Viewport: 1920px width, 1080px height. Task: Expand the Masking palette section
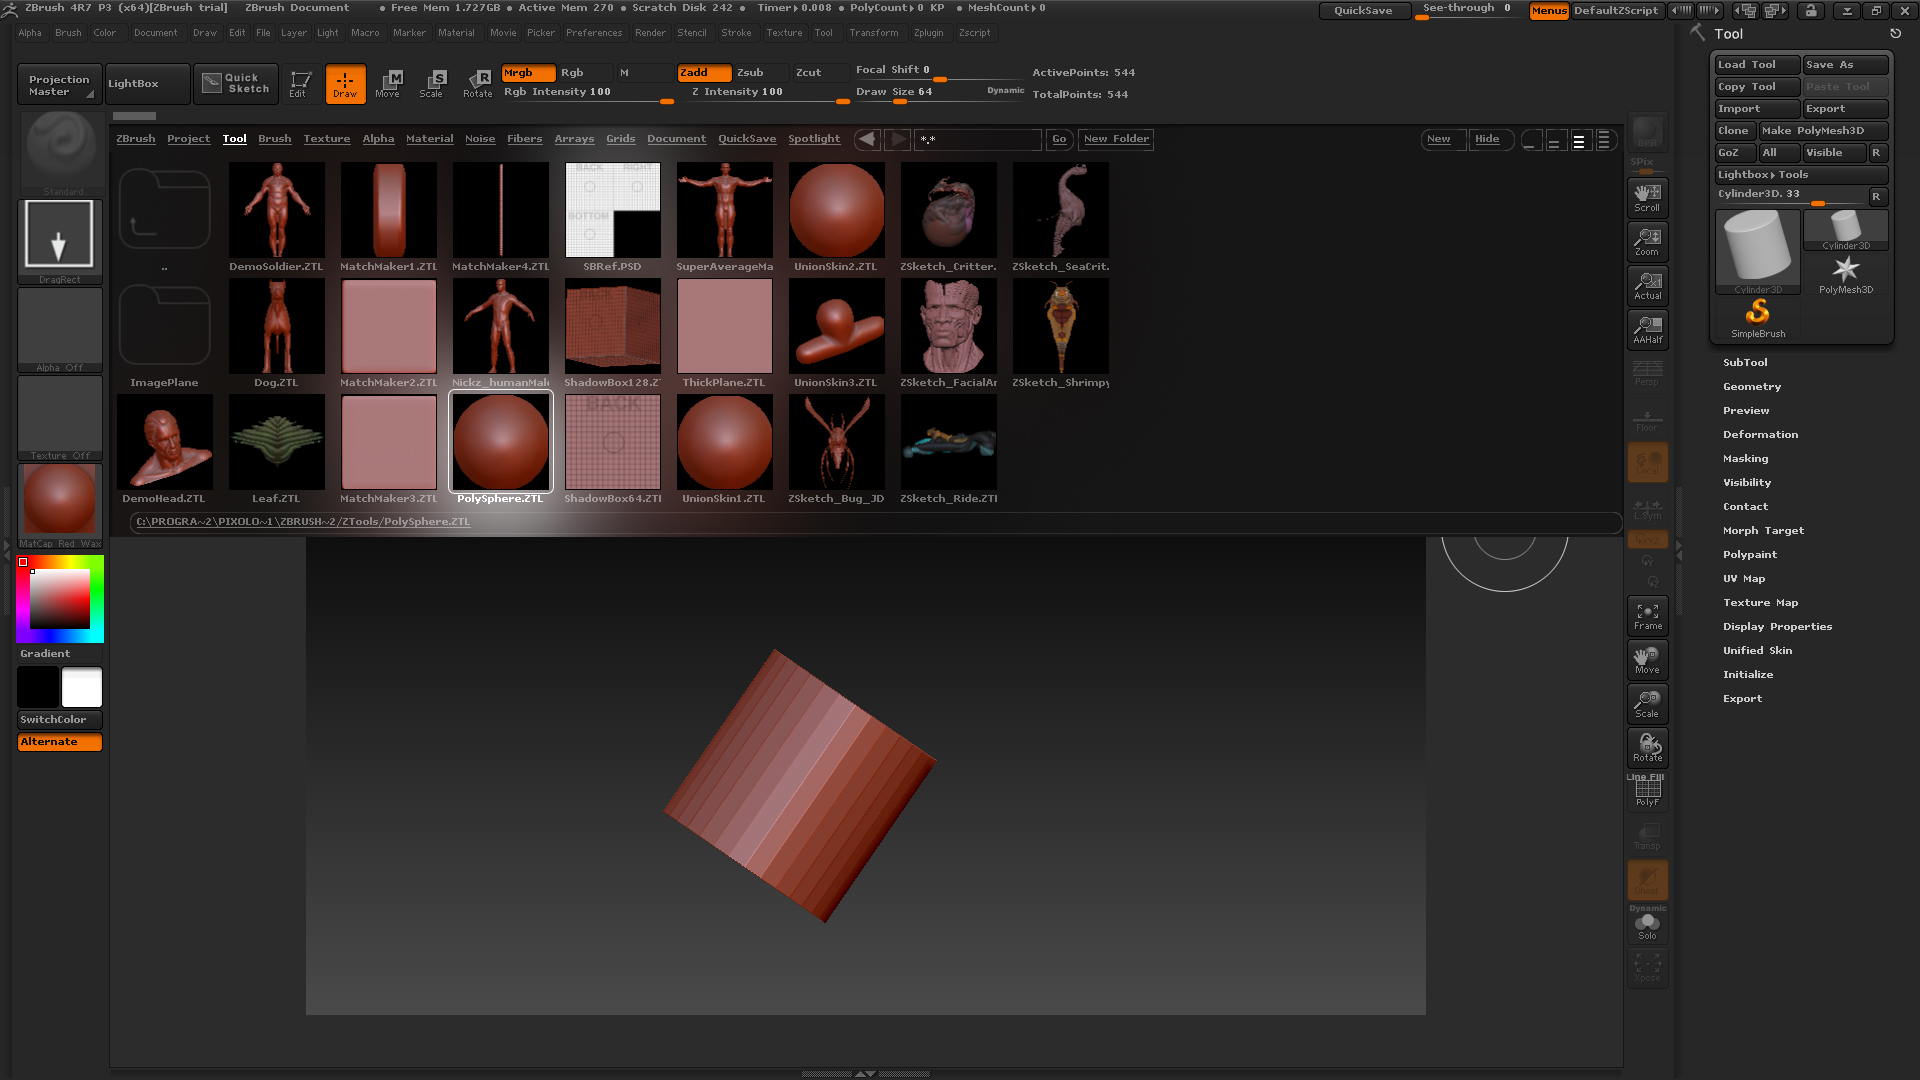pyautogui.click(x=1745, y=459)
